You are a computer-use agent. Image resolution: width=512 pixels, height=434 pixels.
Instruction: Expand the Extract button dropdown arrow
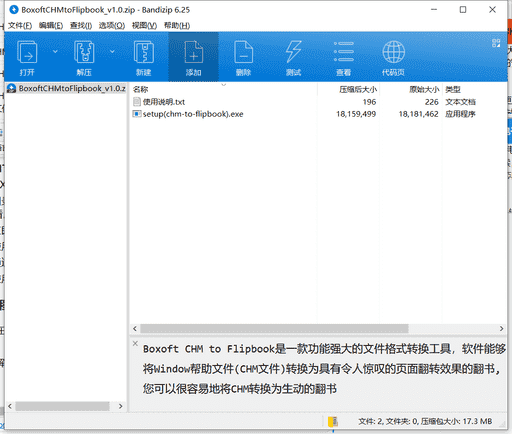click(112, 51)
